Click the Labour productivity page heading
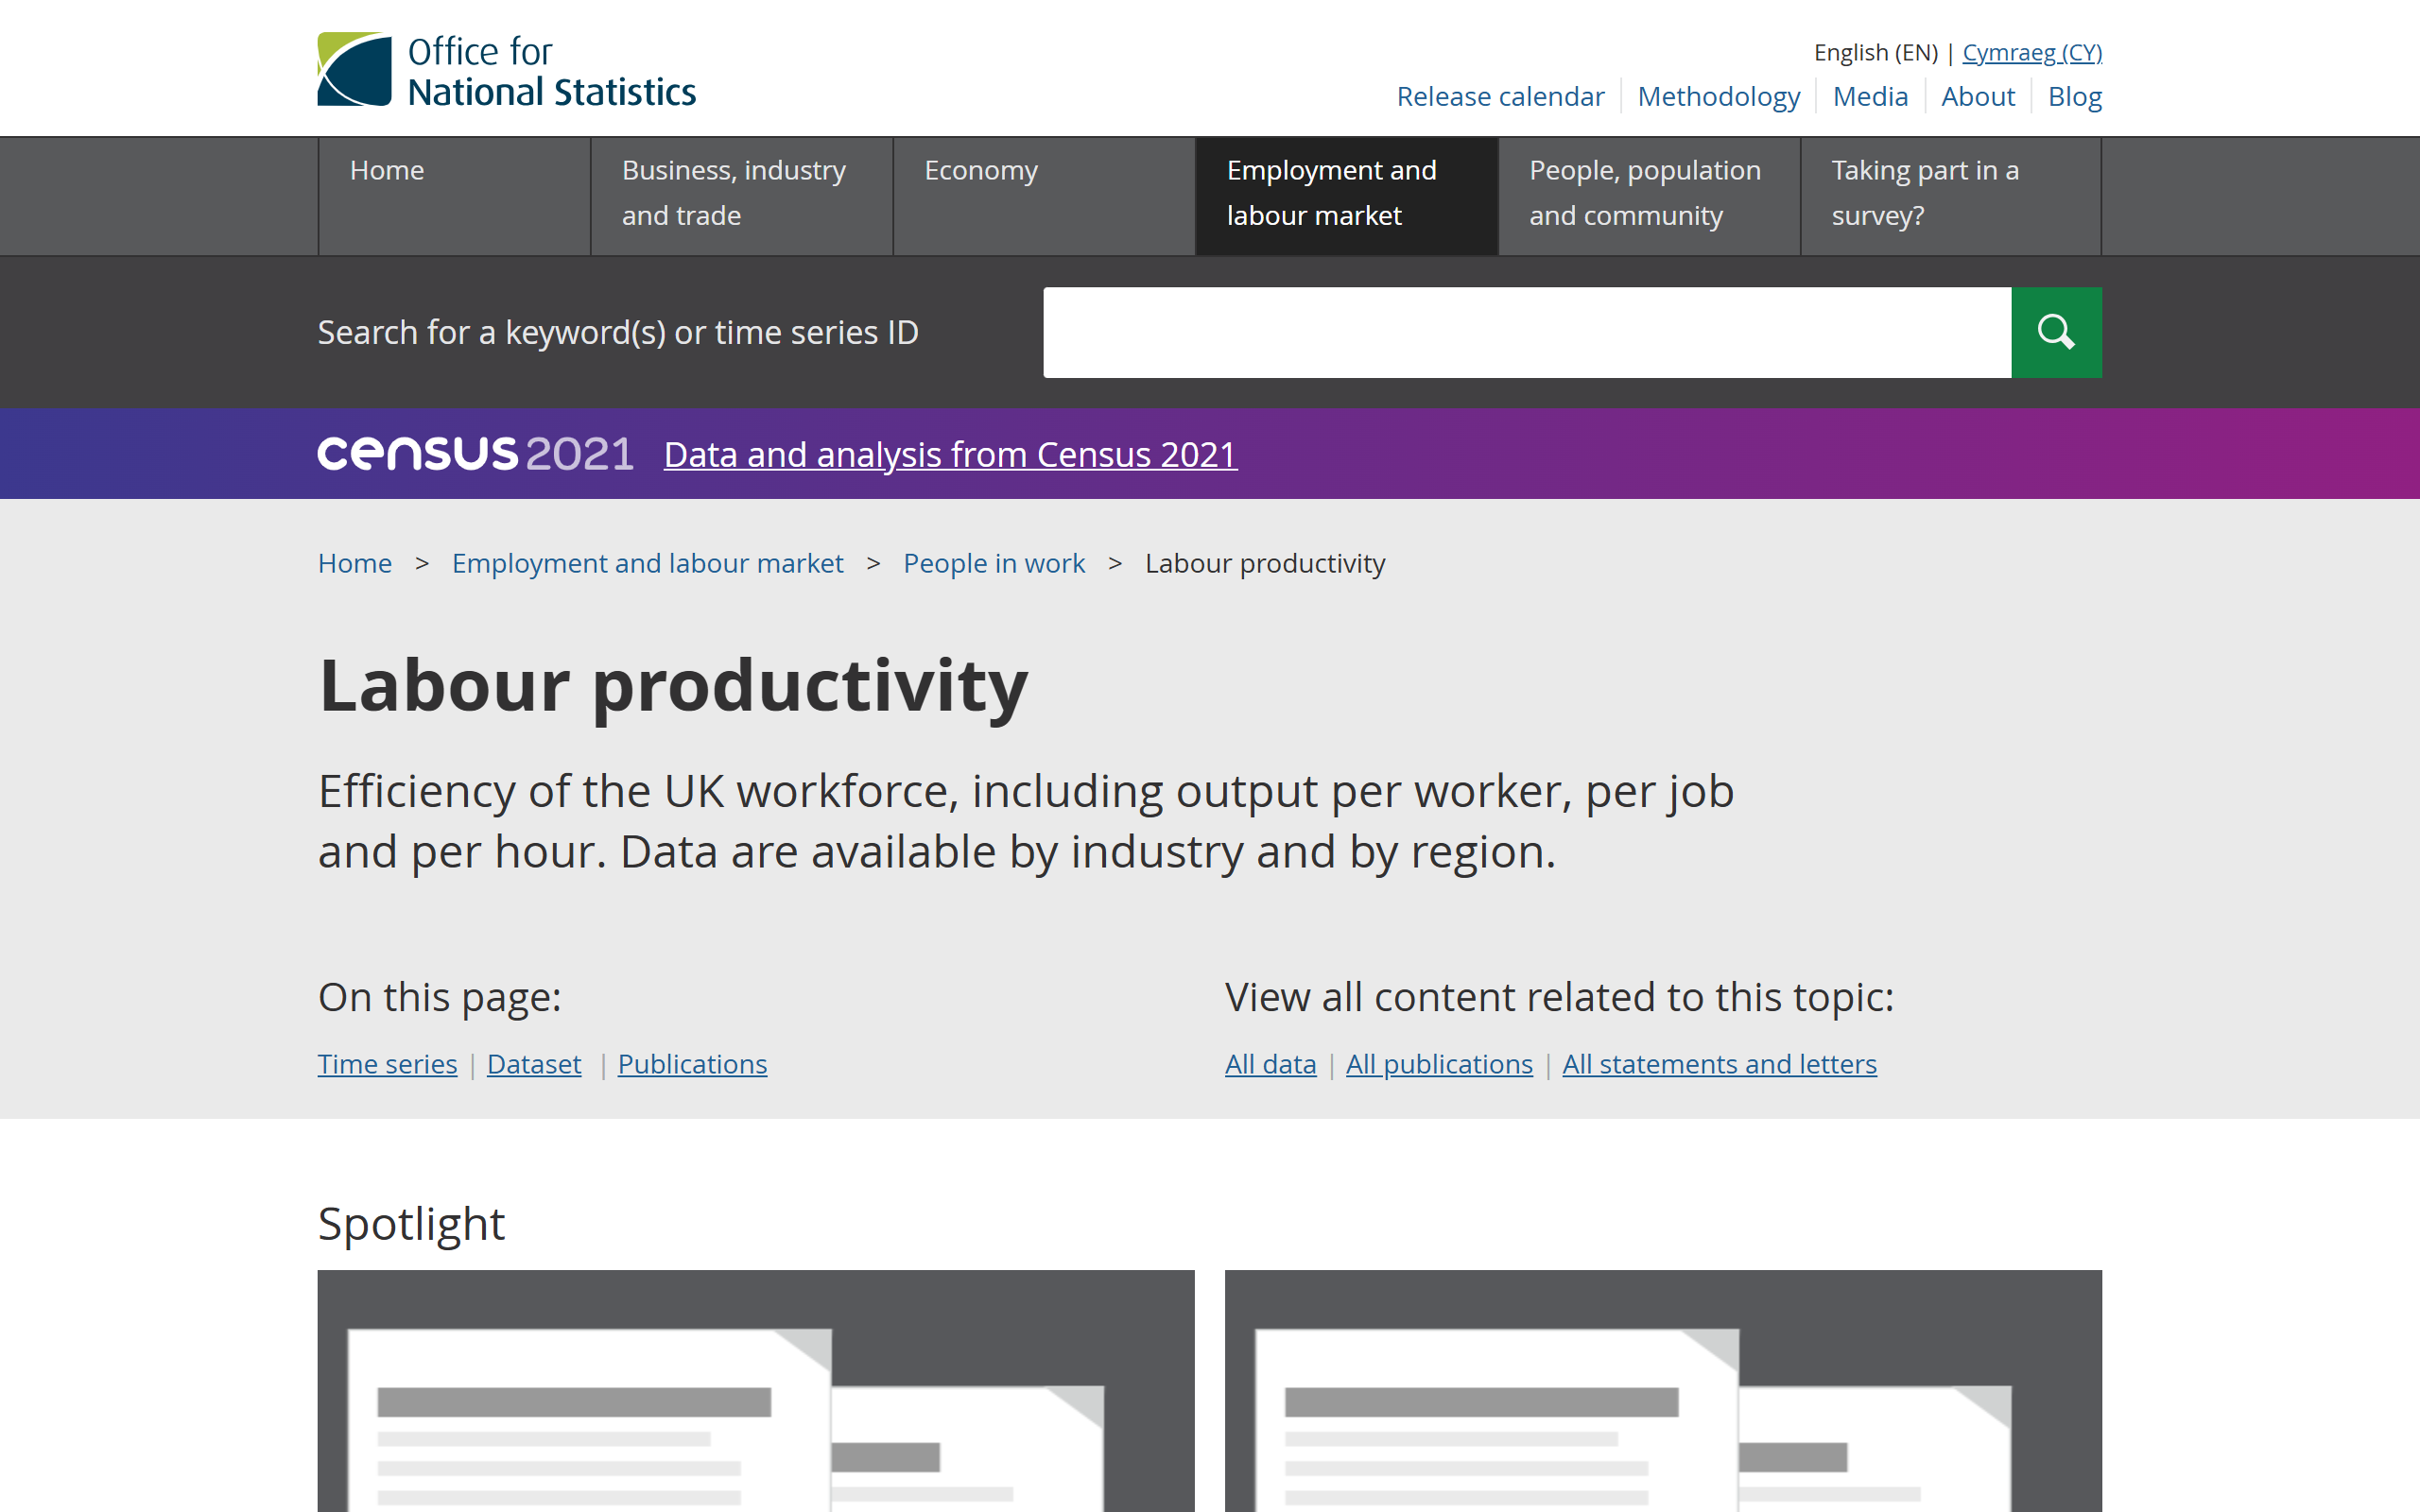This screenshot has width=2420, height=1512. point(673,686)
